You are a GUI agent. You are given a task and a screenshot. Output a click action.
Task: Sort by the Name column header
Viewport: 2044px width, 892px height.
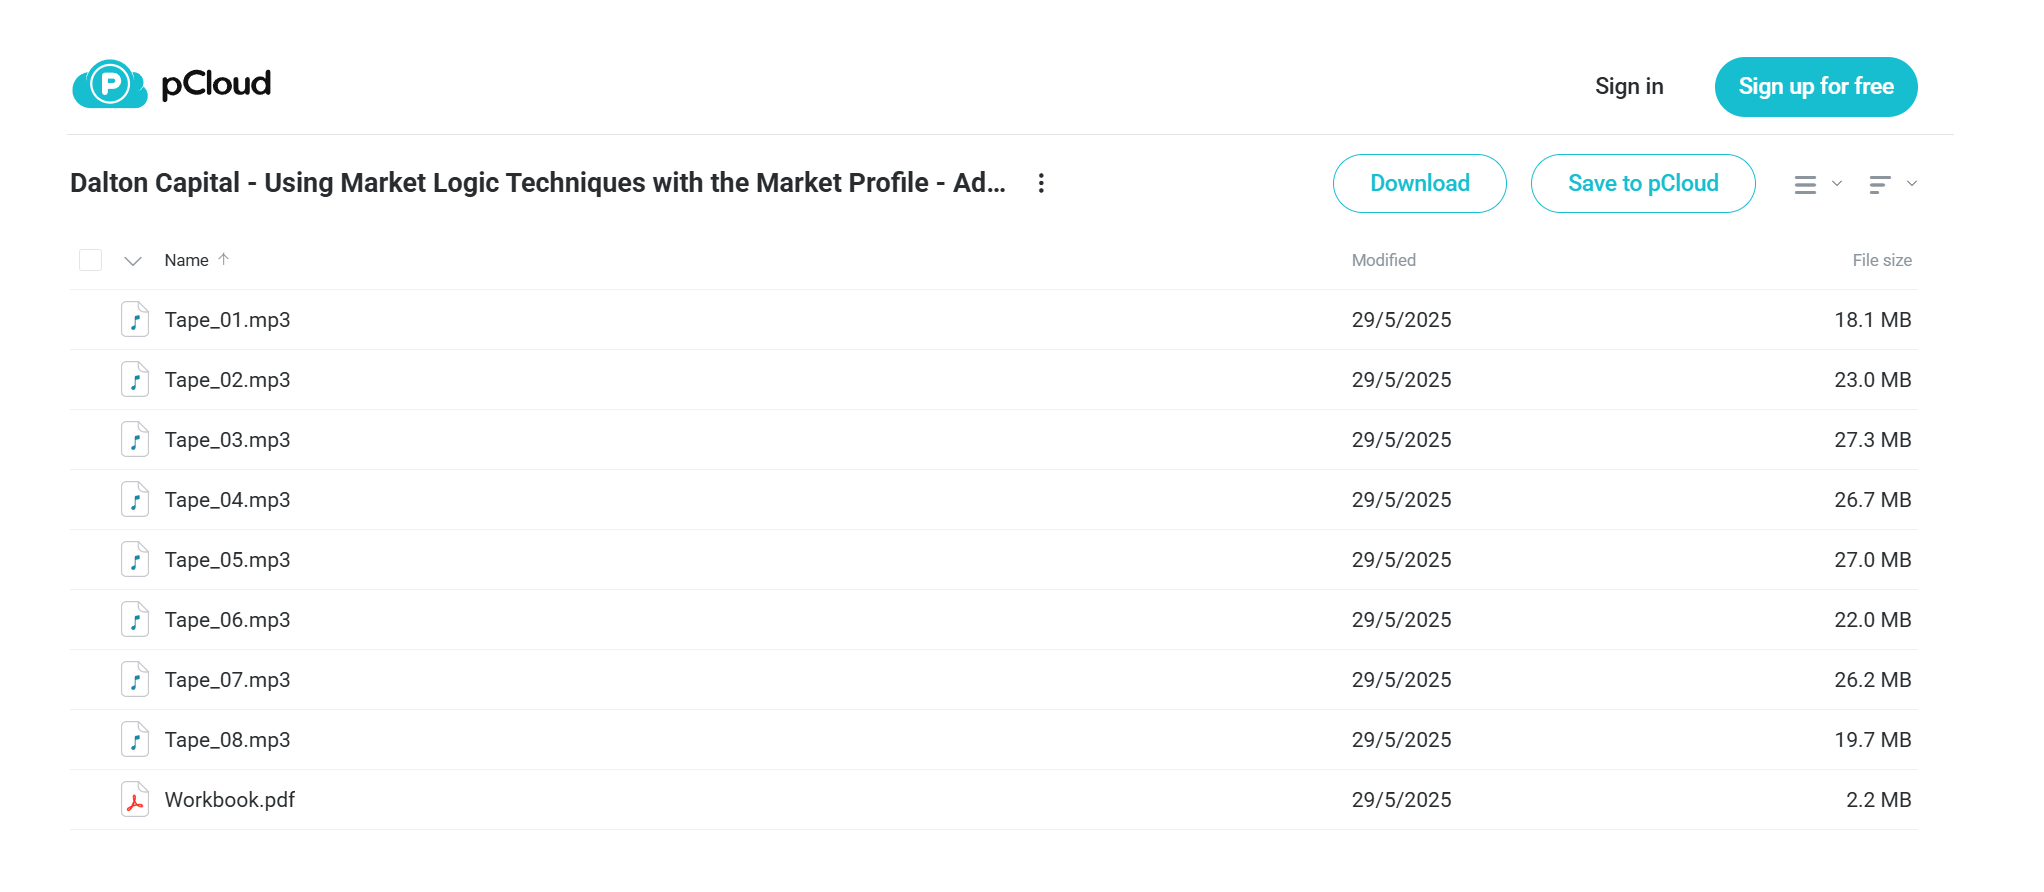(187, 260)
